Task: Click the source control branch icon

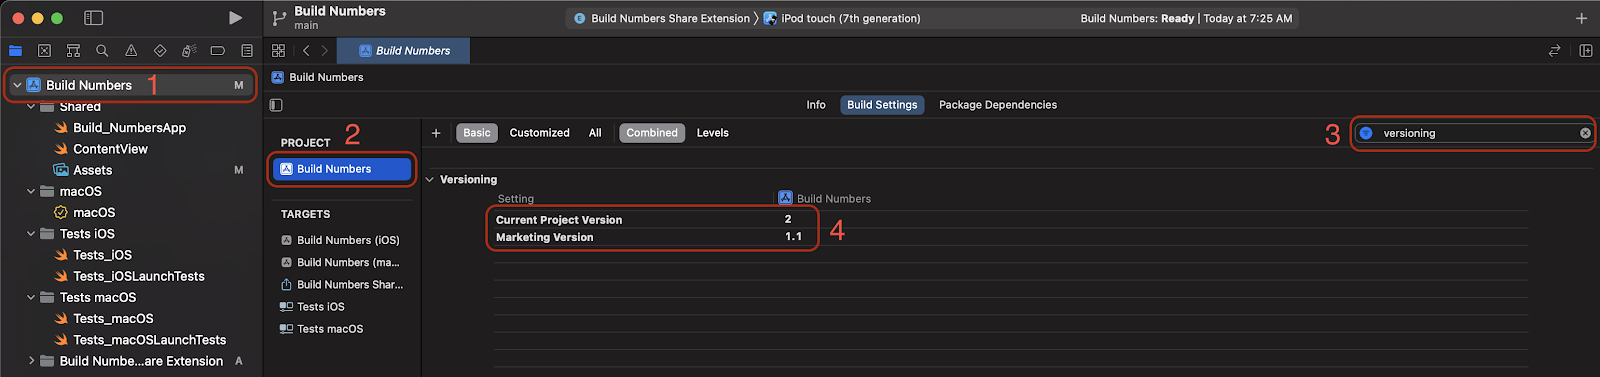Action: pos(279,18)
